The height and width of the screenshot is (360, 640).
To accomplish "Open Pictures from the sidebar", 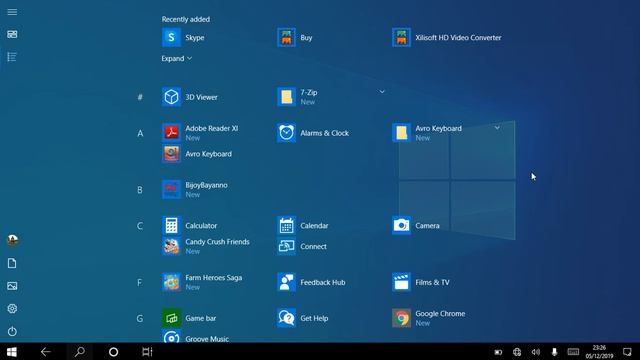I will click(12, 286).
